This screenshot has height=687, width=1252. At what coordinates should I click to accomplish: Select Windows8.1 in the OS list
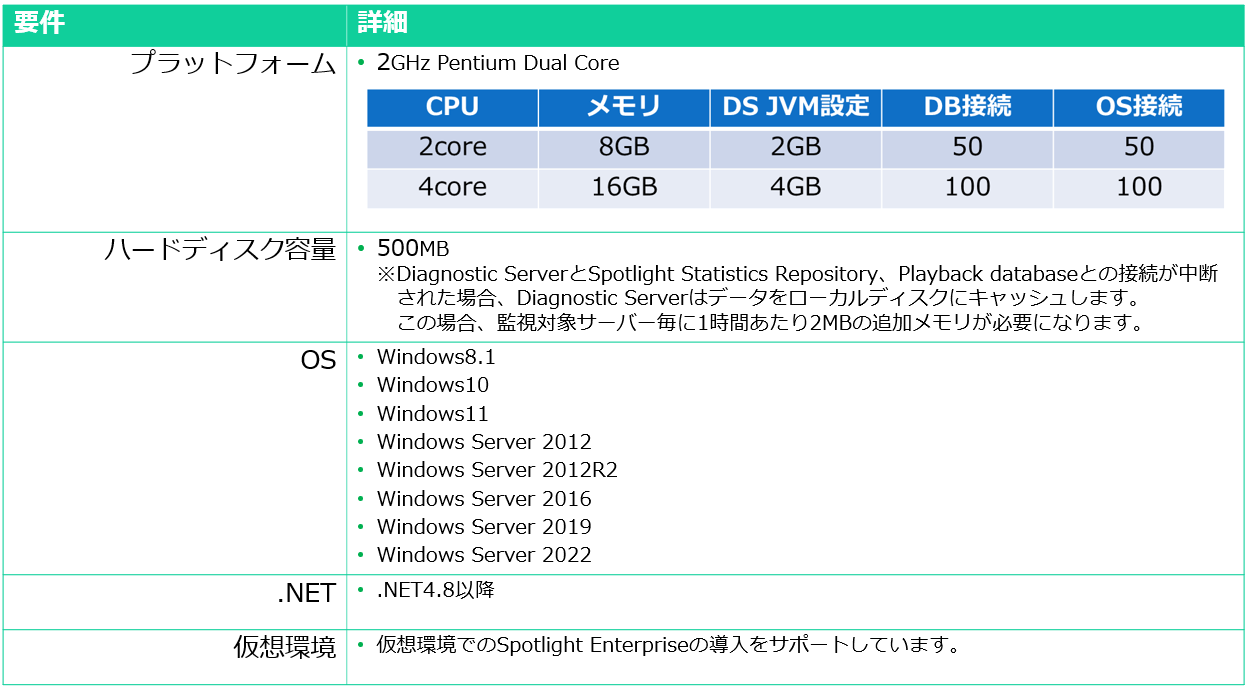point(436,357)
